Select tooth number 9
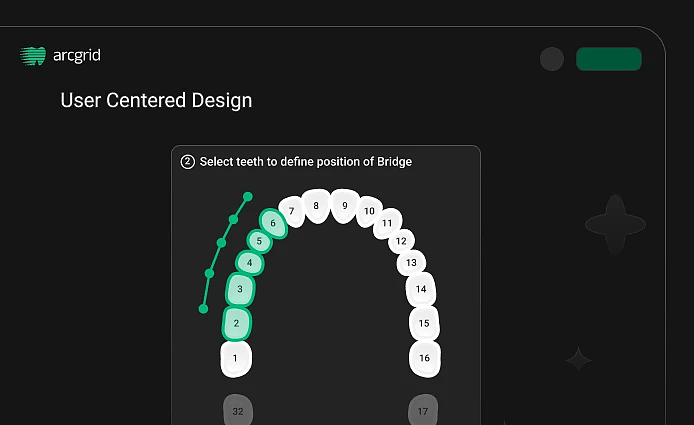This screenshot has height=425, width=694. (344, 205)
